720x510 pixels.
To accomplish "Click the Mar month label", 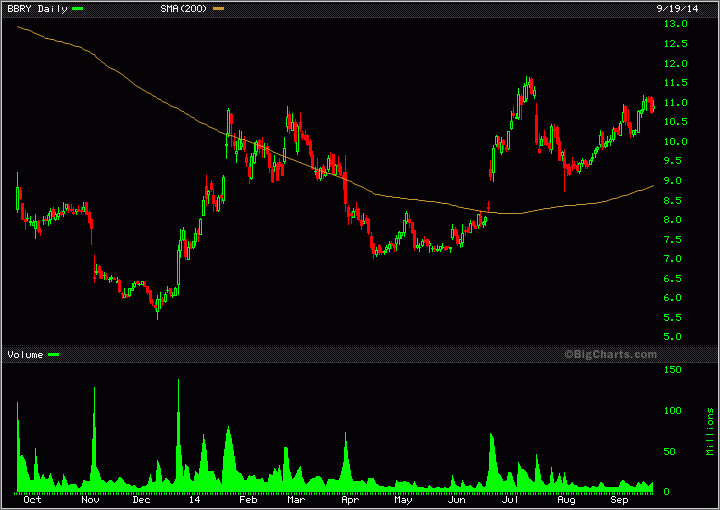I will [296, 500].
